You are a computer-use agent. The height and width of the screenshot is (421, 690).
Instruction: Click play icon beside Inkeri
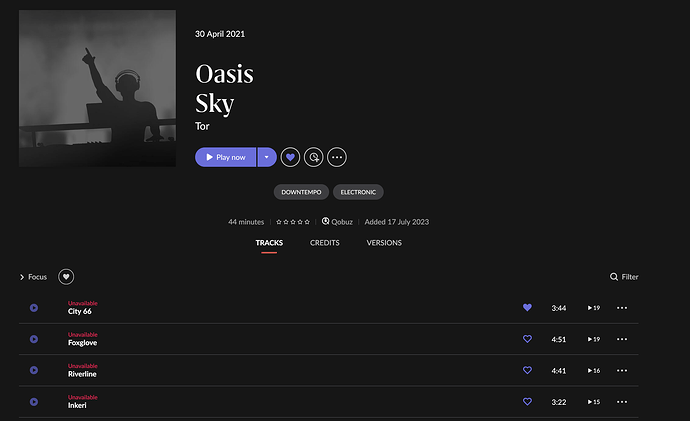click(x=34, y=402)
